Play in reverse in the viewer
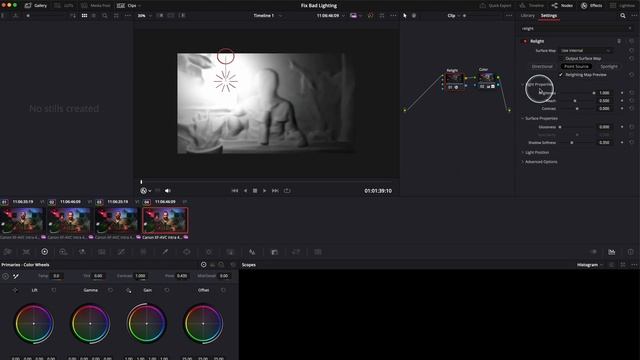The width and height of the screenshot is (640, 360). point(245,191)
